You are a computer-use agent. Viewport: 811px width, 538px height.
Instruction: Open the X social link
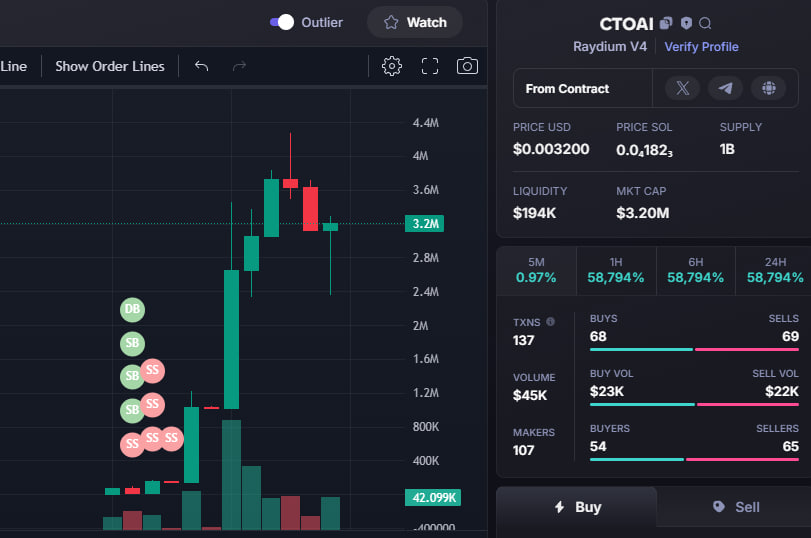[x=682, y=88]
